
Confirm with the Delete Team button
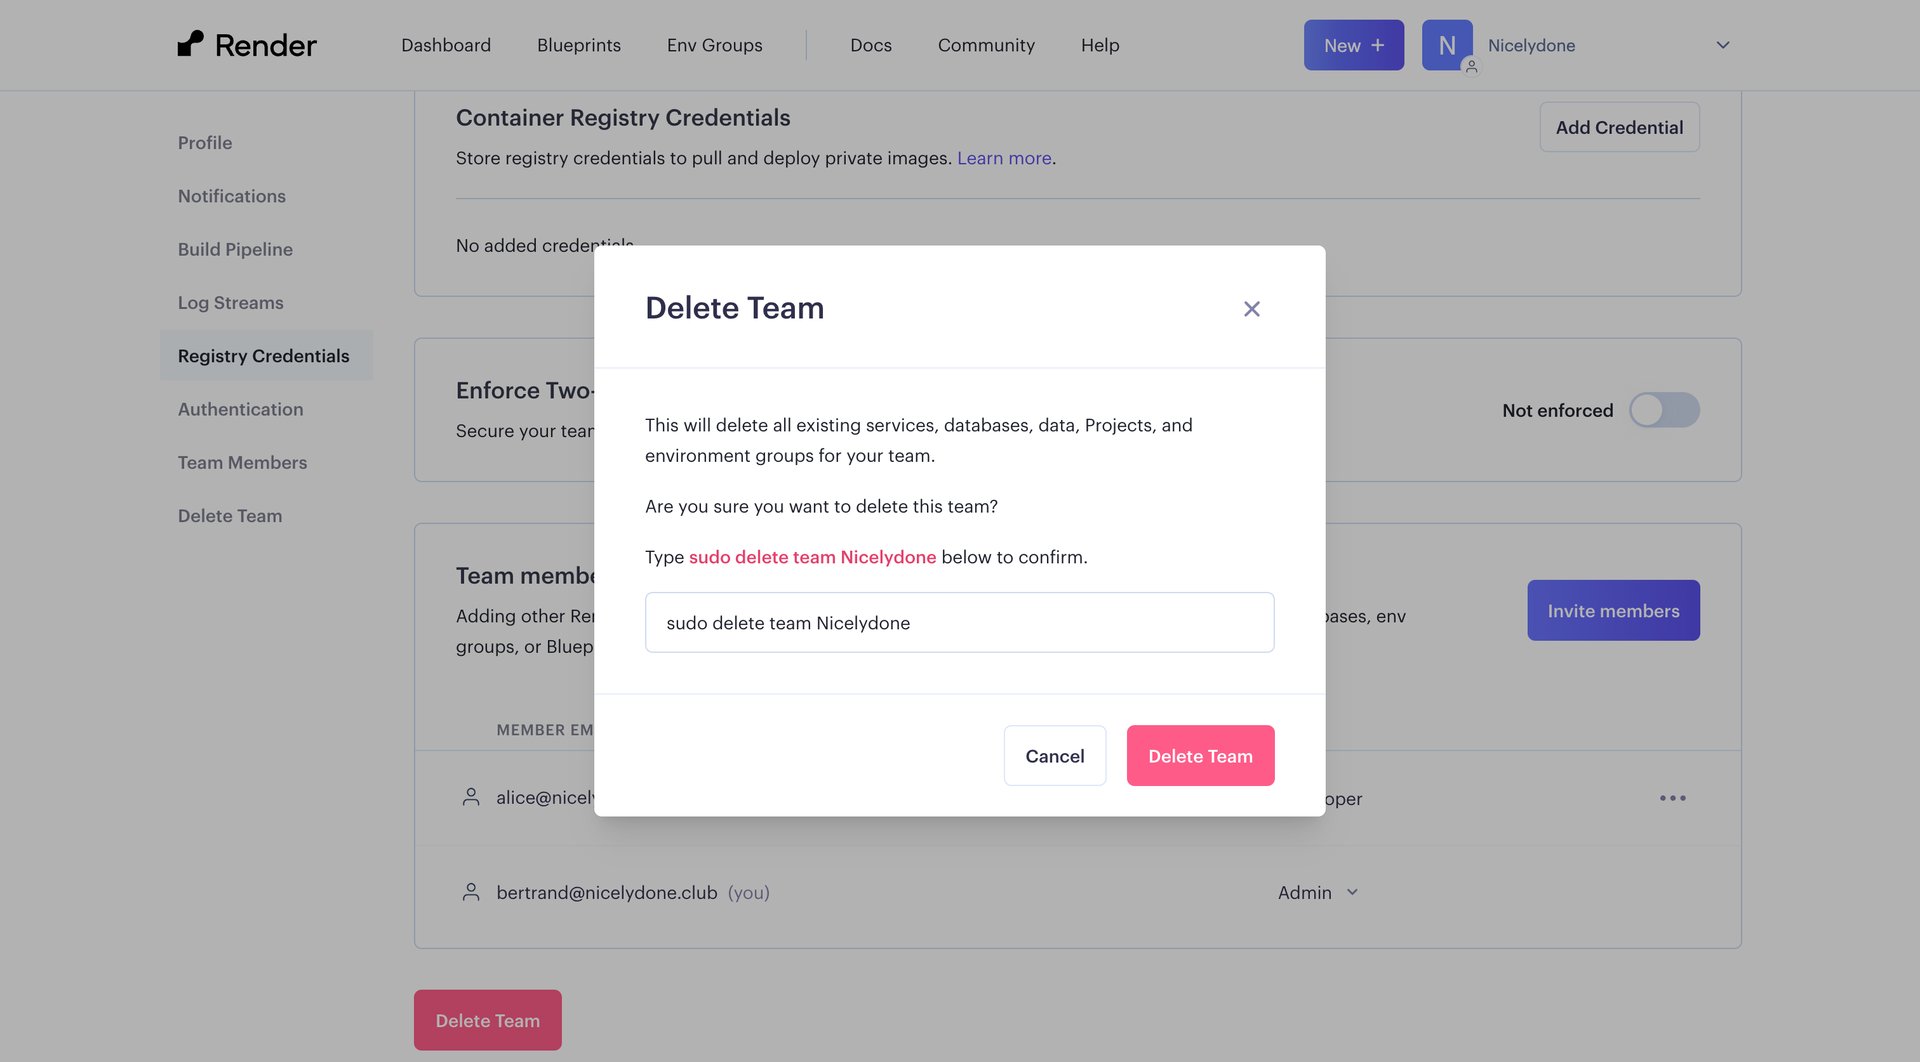pyautogui.click(x=1200, y=755)
